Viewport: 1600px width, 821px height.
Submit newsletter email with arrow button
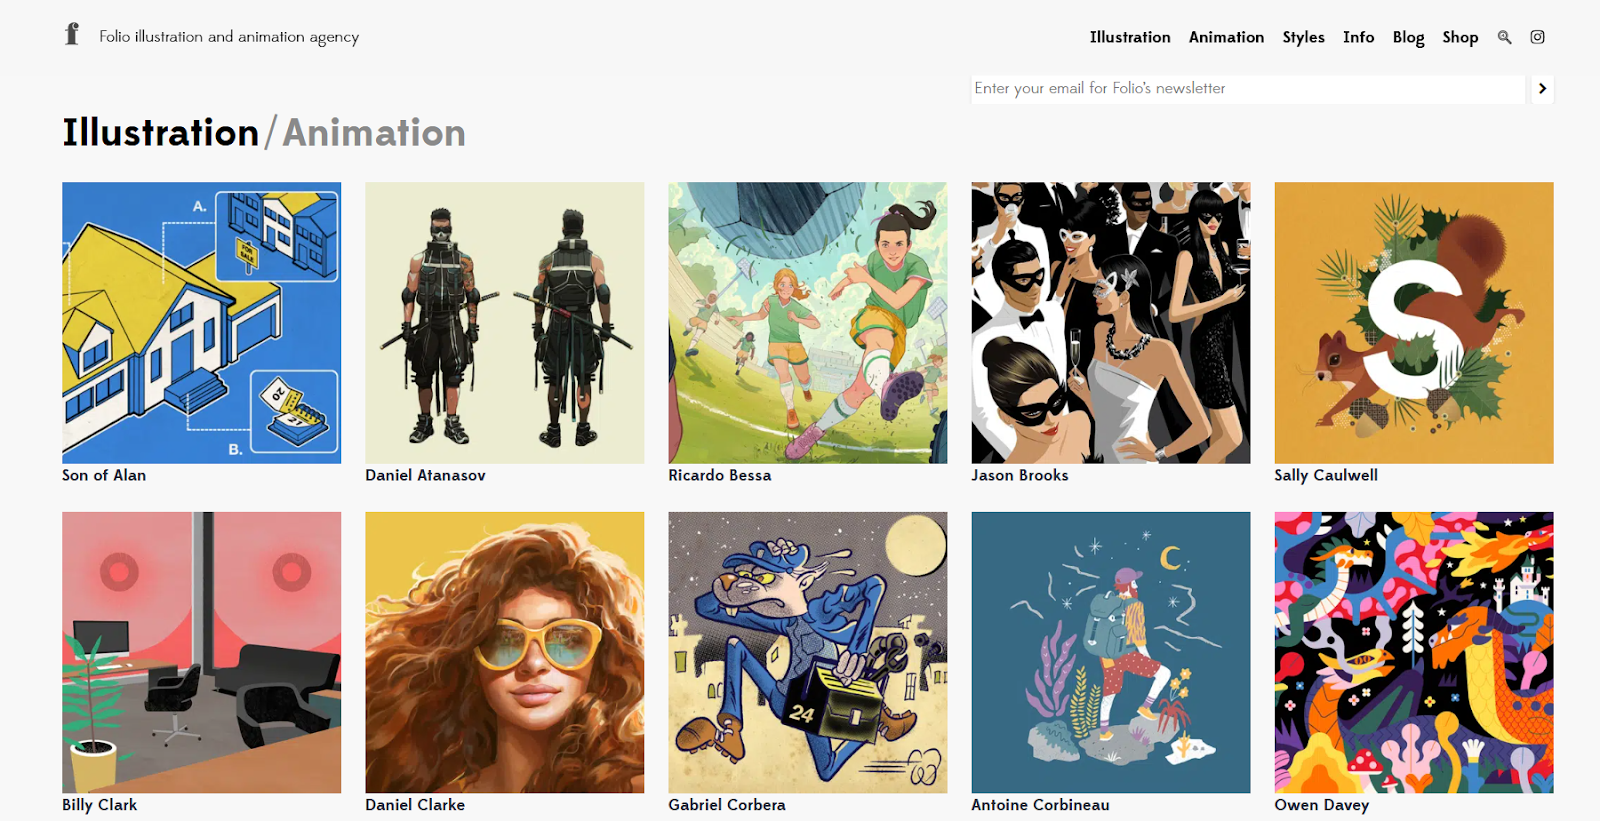pos(1542,89)
